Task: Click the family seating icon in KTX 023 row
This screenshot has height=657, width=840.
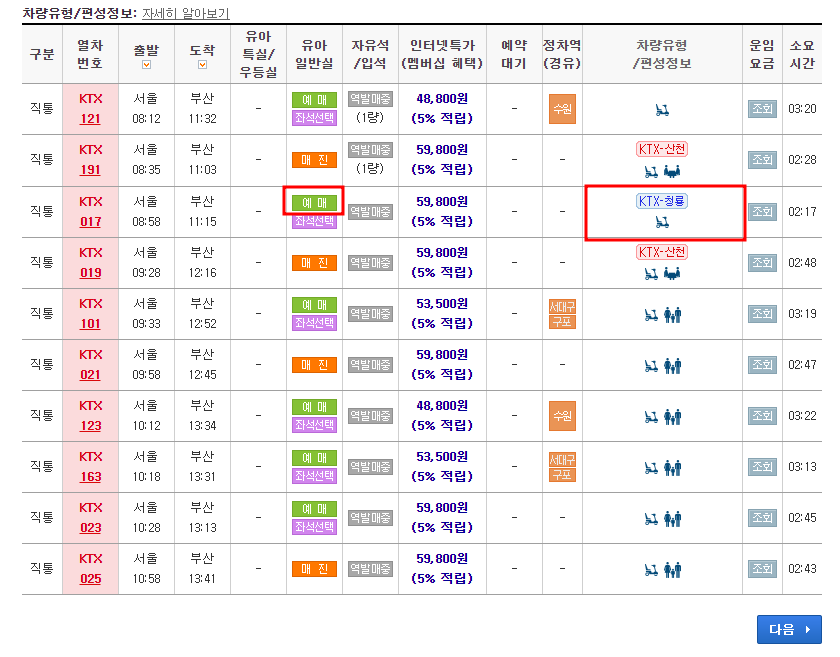Action: [674, 518]
